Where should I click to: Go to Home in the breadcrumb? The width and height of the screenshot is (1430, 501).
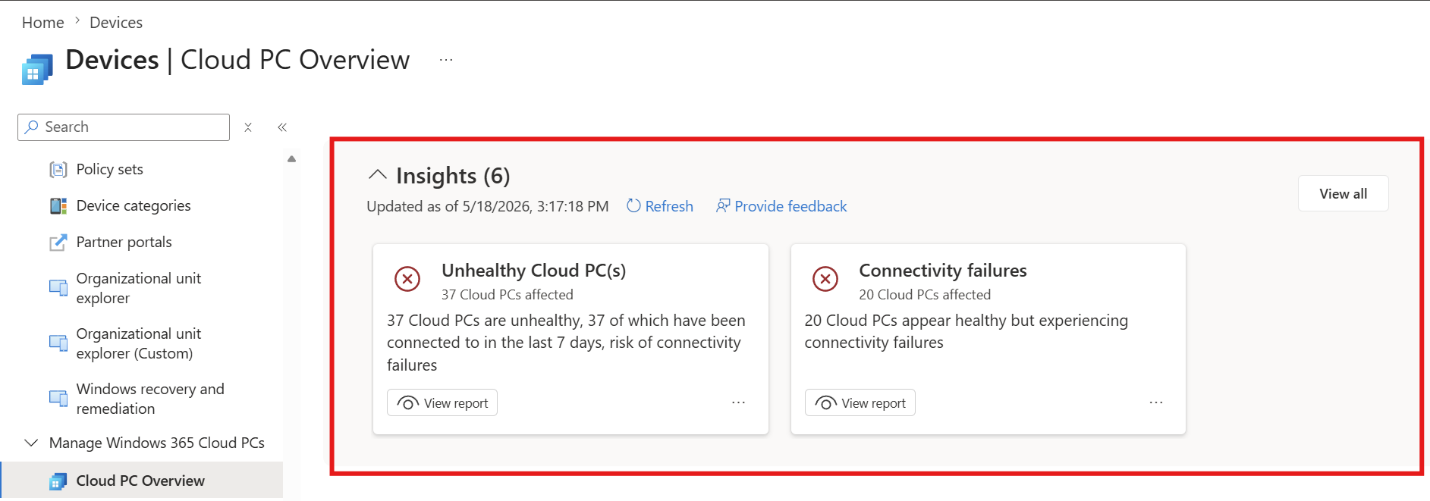[x=43, y=22]
